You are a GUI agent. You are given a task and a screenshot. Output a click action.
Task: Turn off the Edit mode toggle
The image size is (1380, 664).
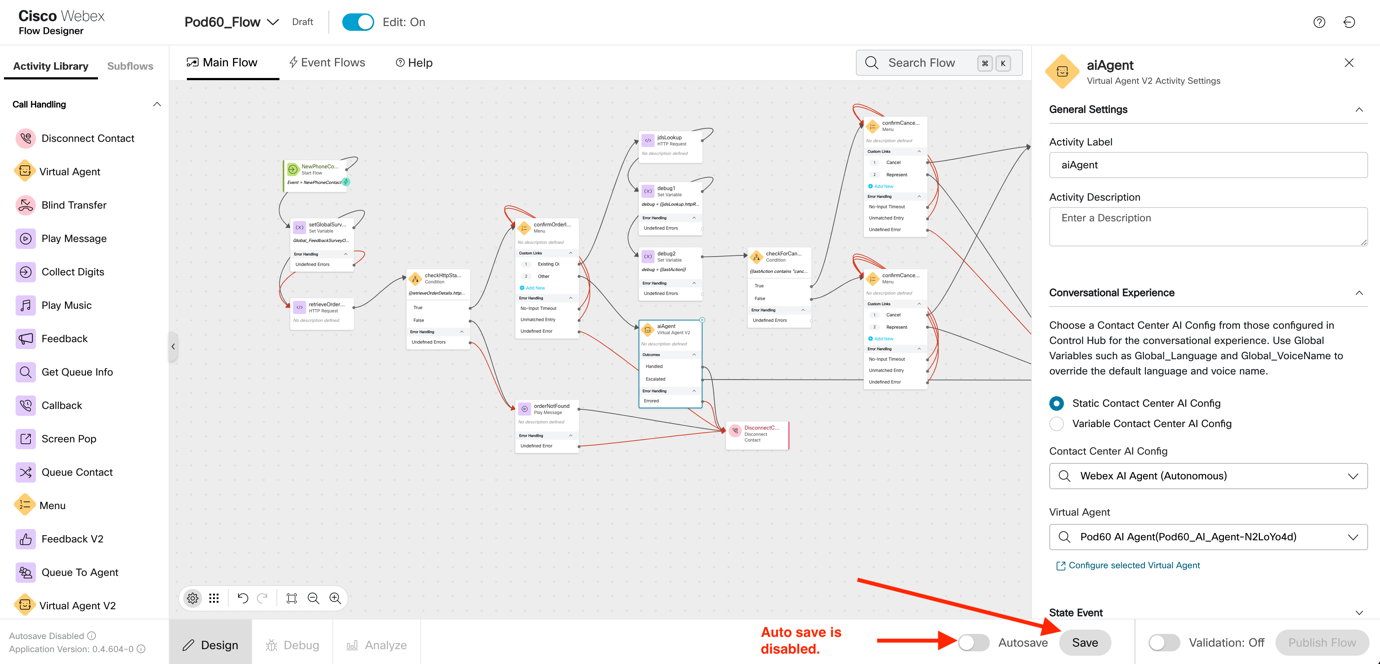coord(358,22)
